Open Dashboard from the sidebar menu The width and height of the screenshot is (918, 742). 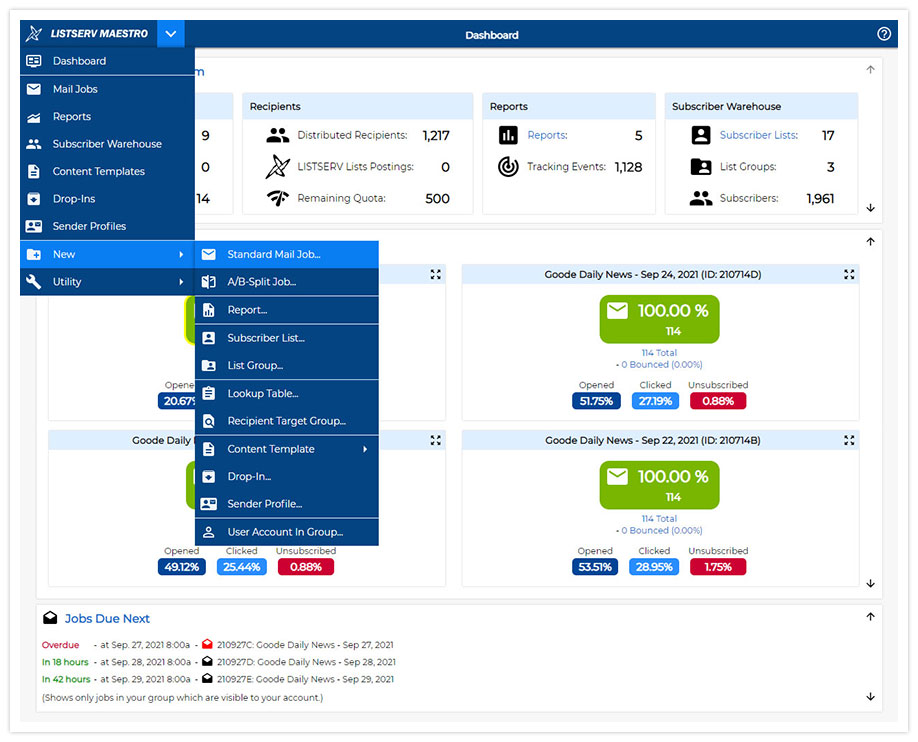107,61
